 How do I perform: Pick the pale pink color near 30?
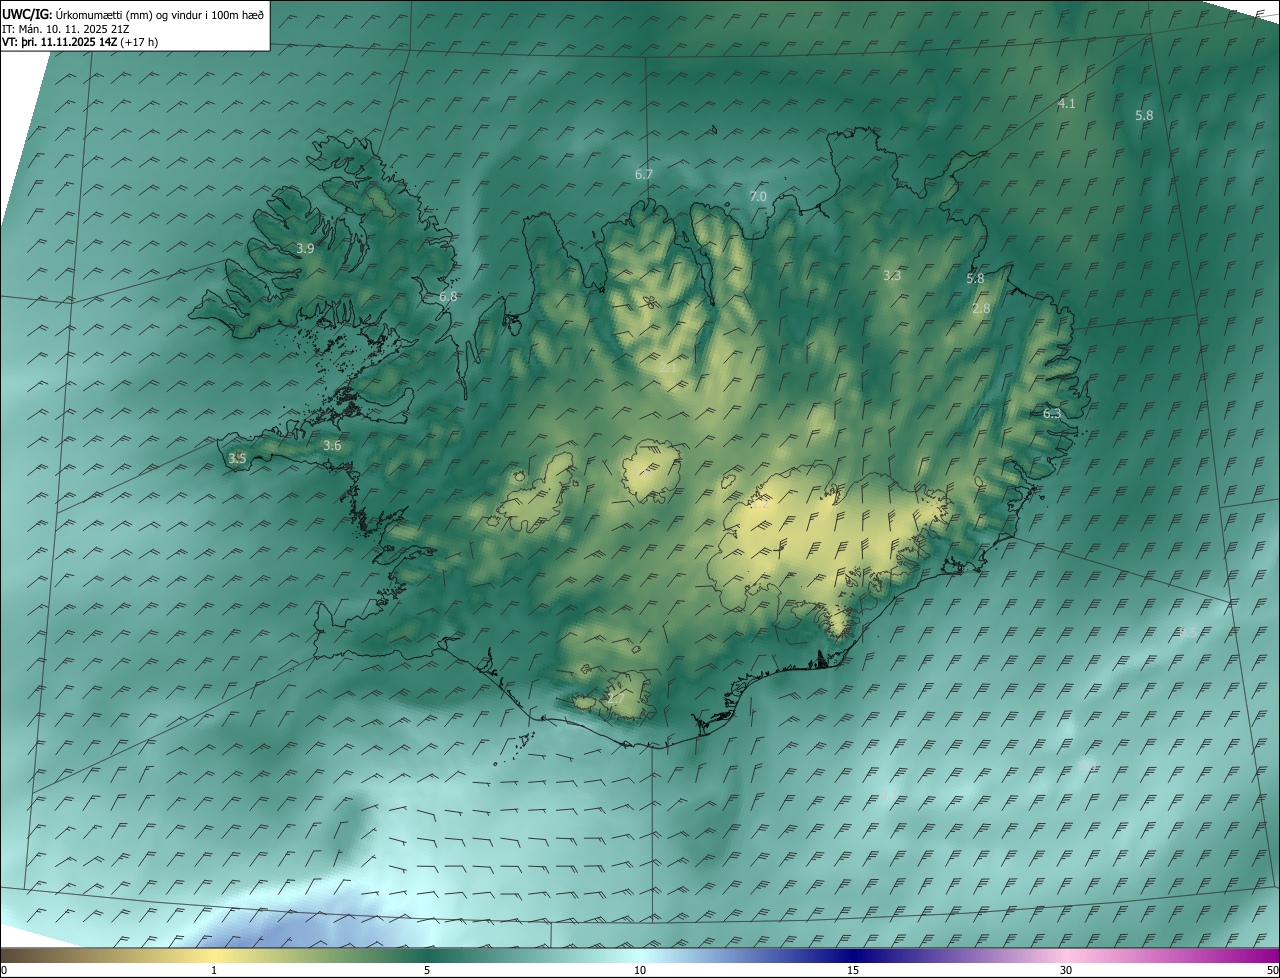click(1066, 955)
